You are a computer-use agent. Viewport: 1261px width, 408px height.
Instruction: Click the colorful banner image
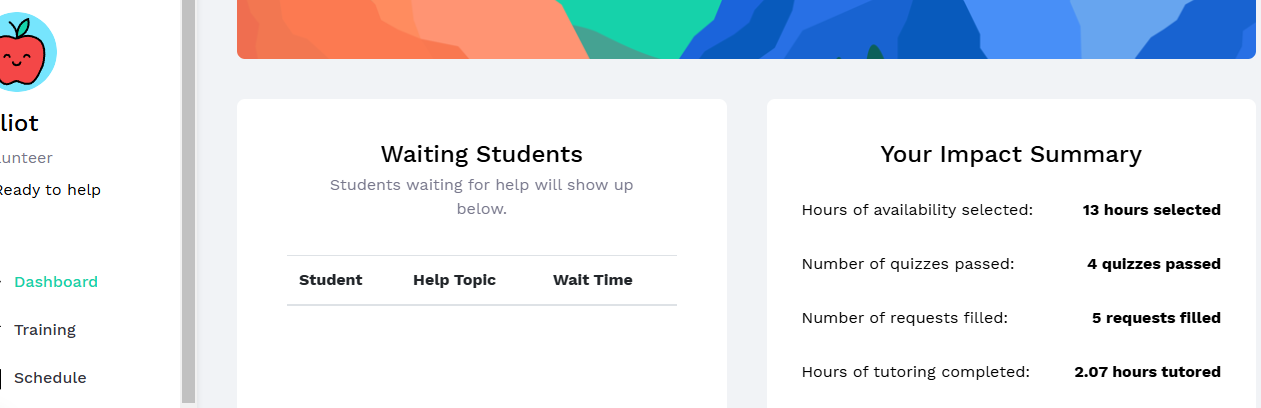tap(746, 29)
